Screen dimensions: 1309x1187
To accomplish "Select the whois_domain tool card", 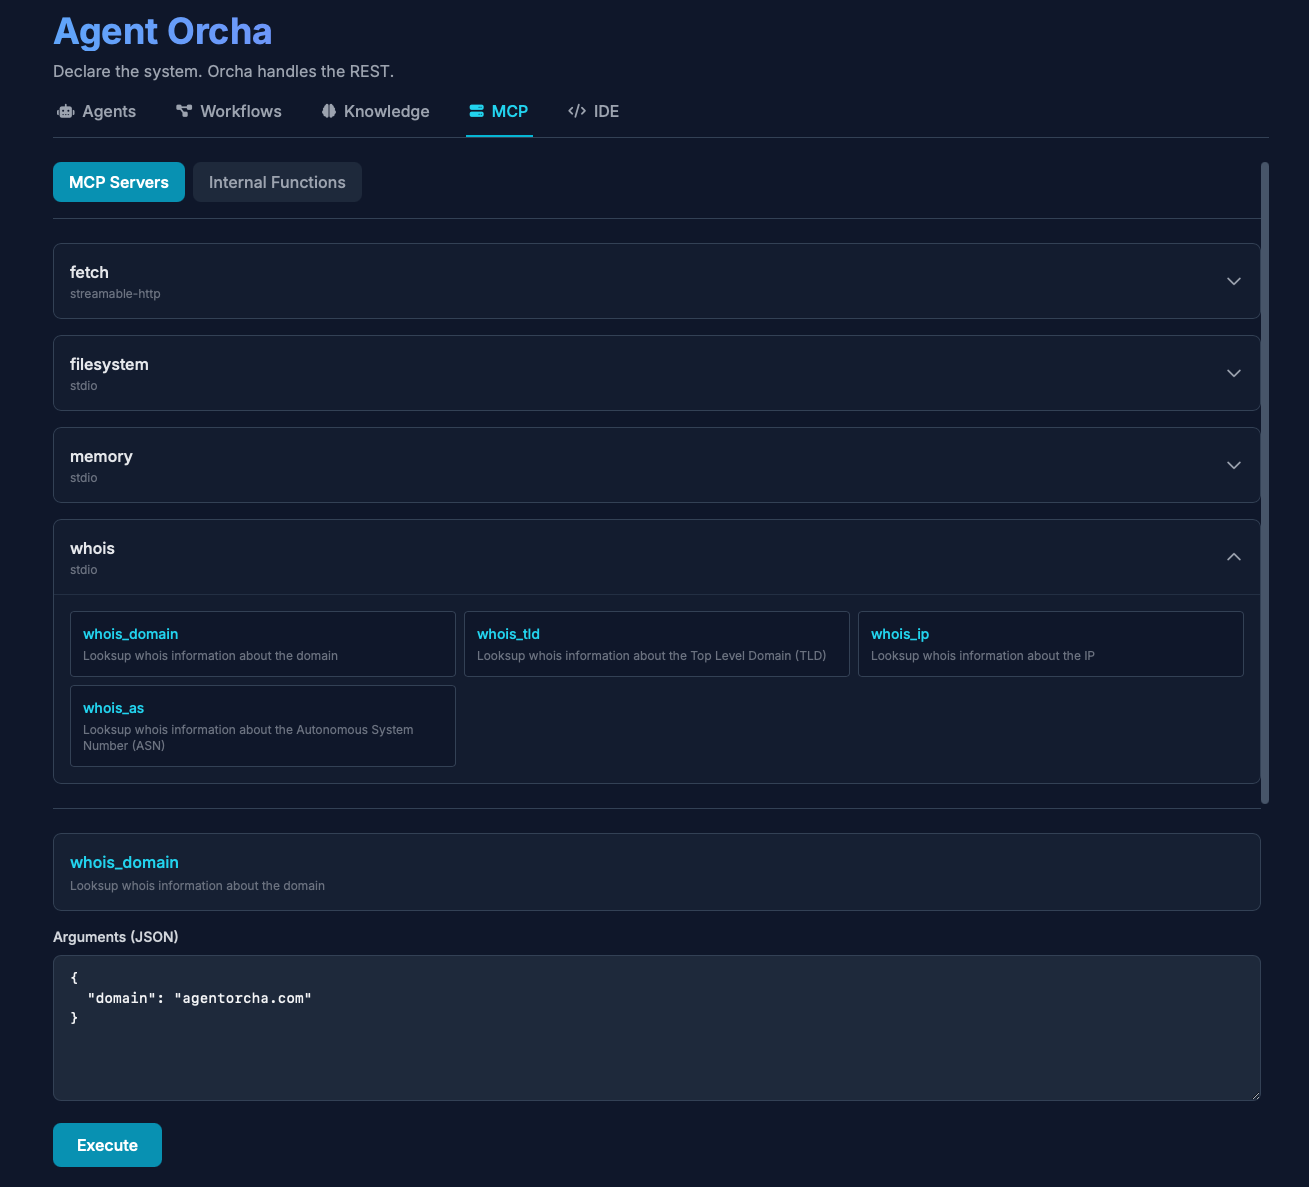I will coord(262,644).
